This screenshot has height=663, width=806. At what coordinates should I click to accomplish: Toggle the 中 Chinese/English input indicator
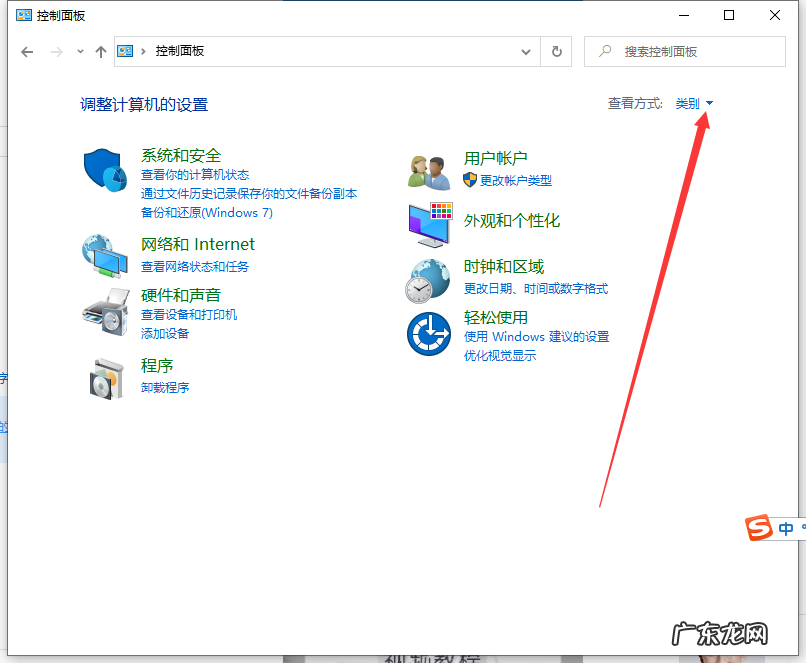pos(784,528)
